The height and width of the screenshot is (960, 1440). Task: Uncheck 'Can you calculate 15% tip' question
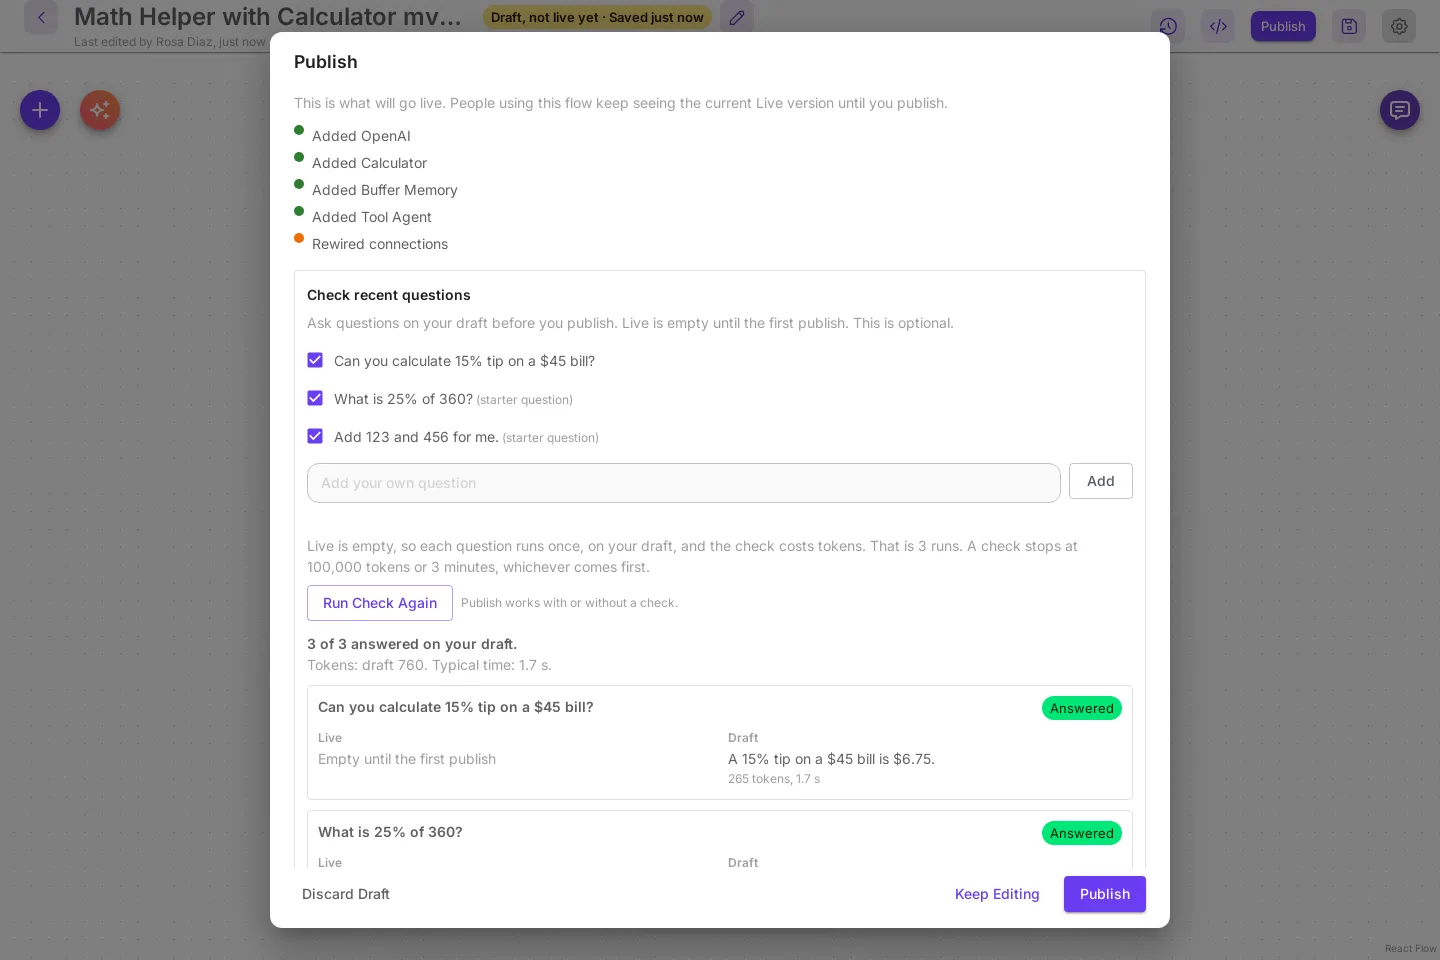pos(315,360)
